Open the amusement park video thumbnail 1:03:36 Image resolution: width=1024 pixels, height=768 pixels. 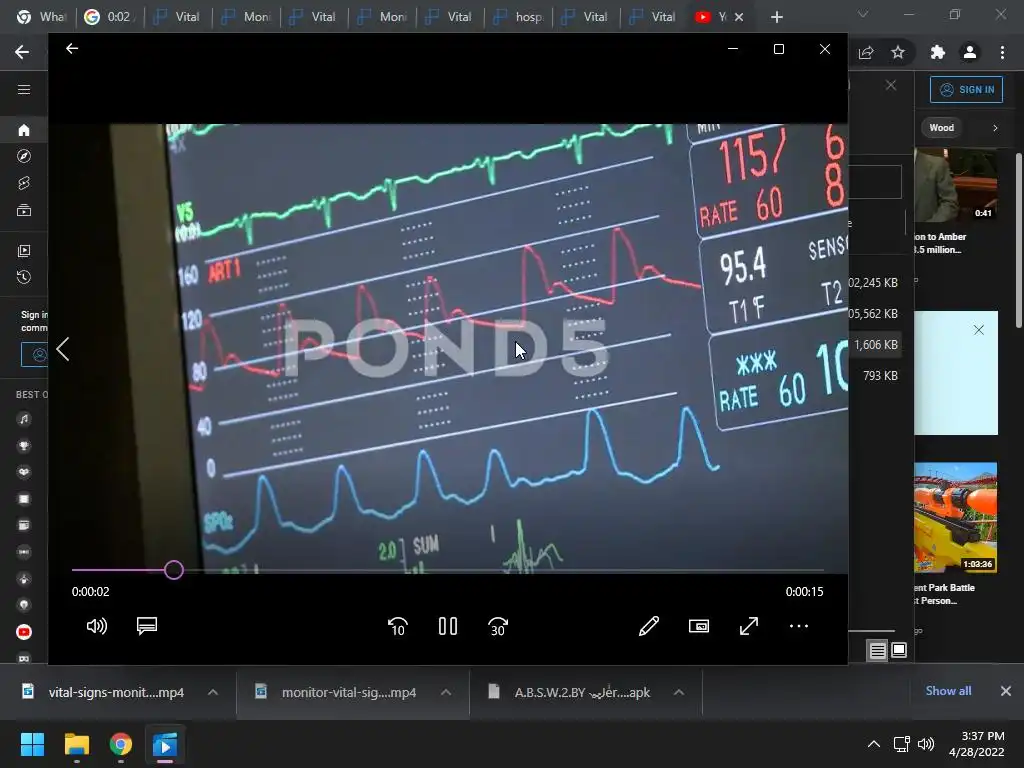(955, 517)
